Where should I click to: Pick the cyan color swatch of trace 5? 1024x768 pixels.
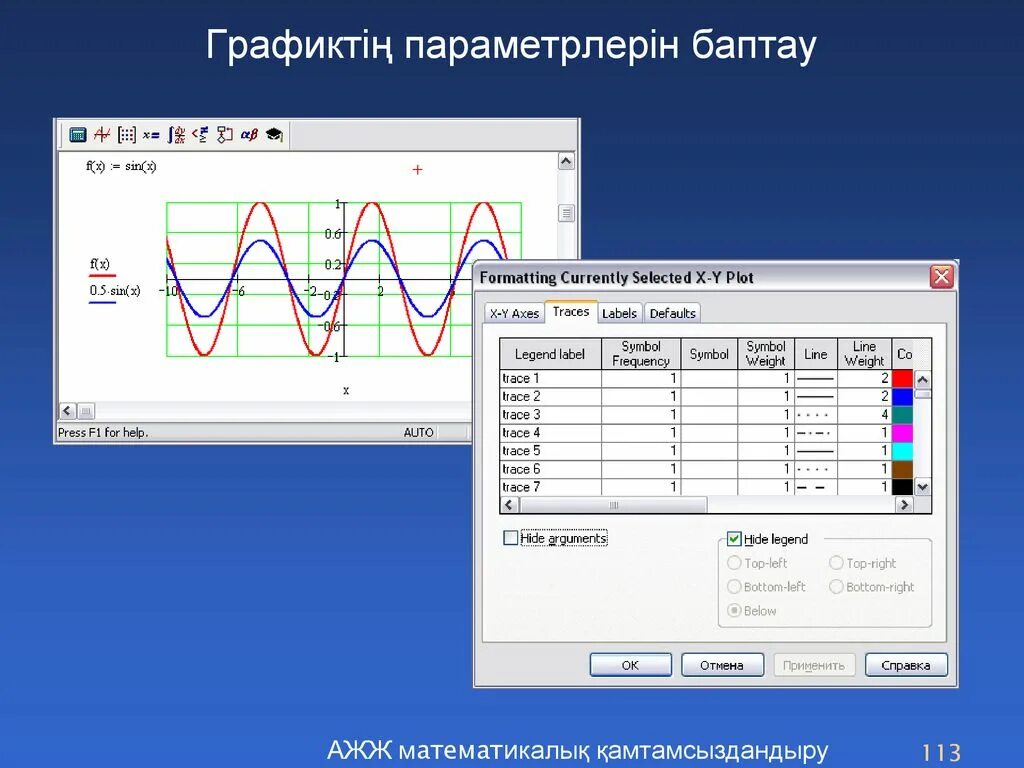click(903, 451)
